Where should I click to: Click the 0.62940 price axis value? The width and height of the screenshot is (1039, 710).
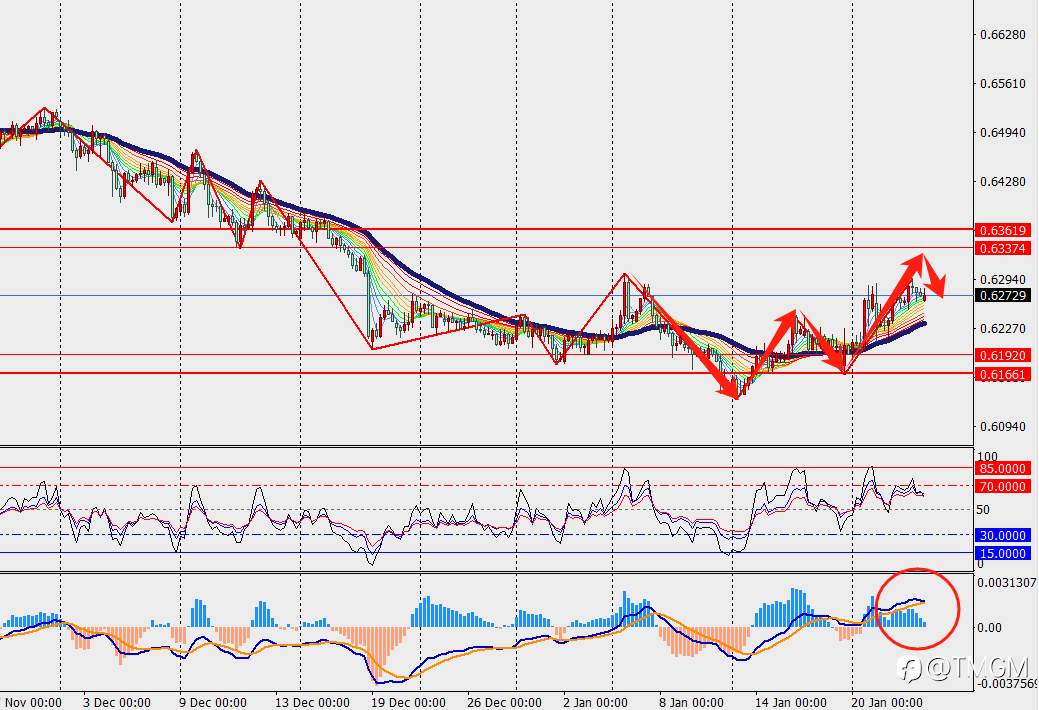pyautogui.click(x=1003, y=279)
